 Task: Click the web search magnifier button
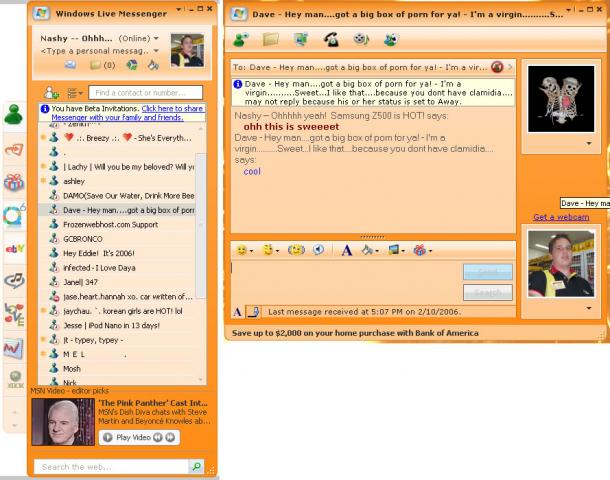click(196, 466)
